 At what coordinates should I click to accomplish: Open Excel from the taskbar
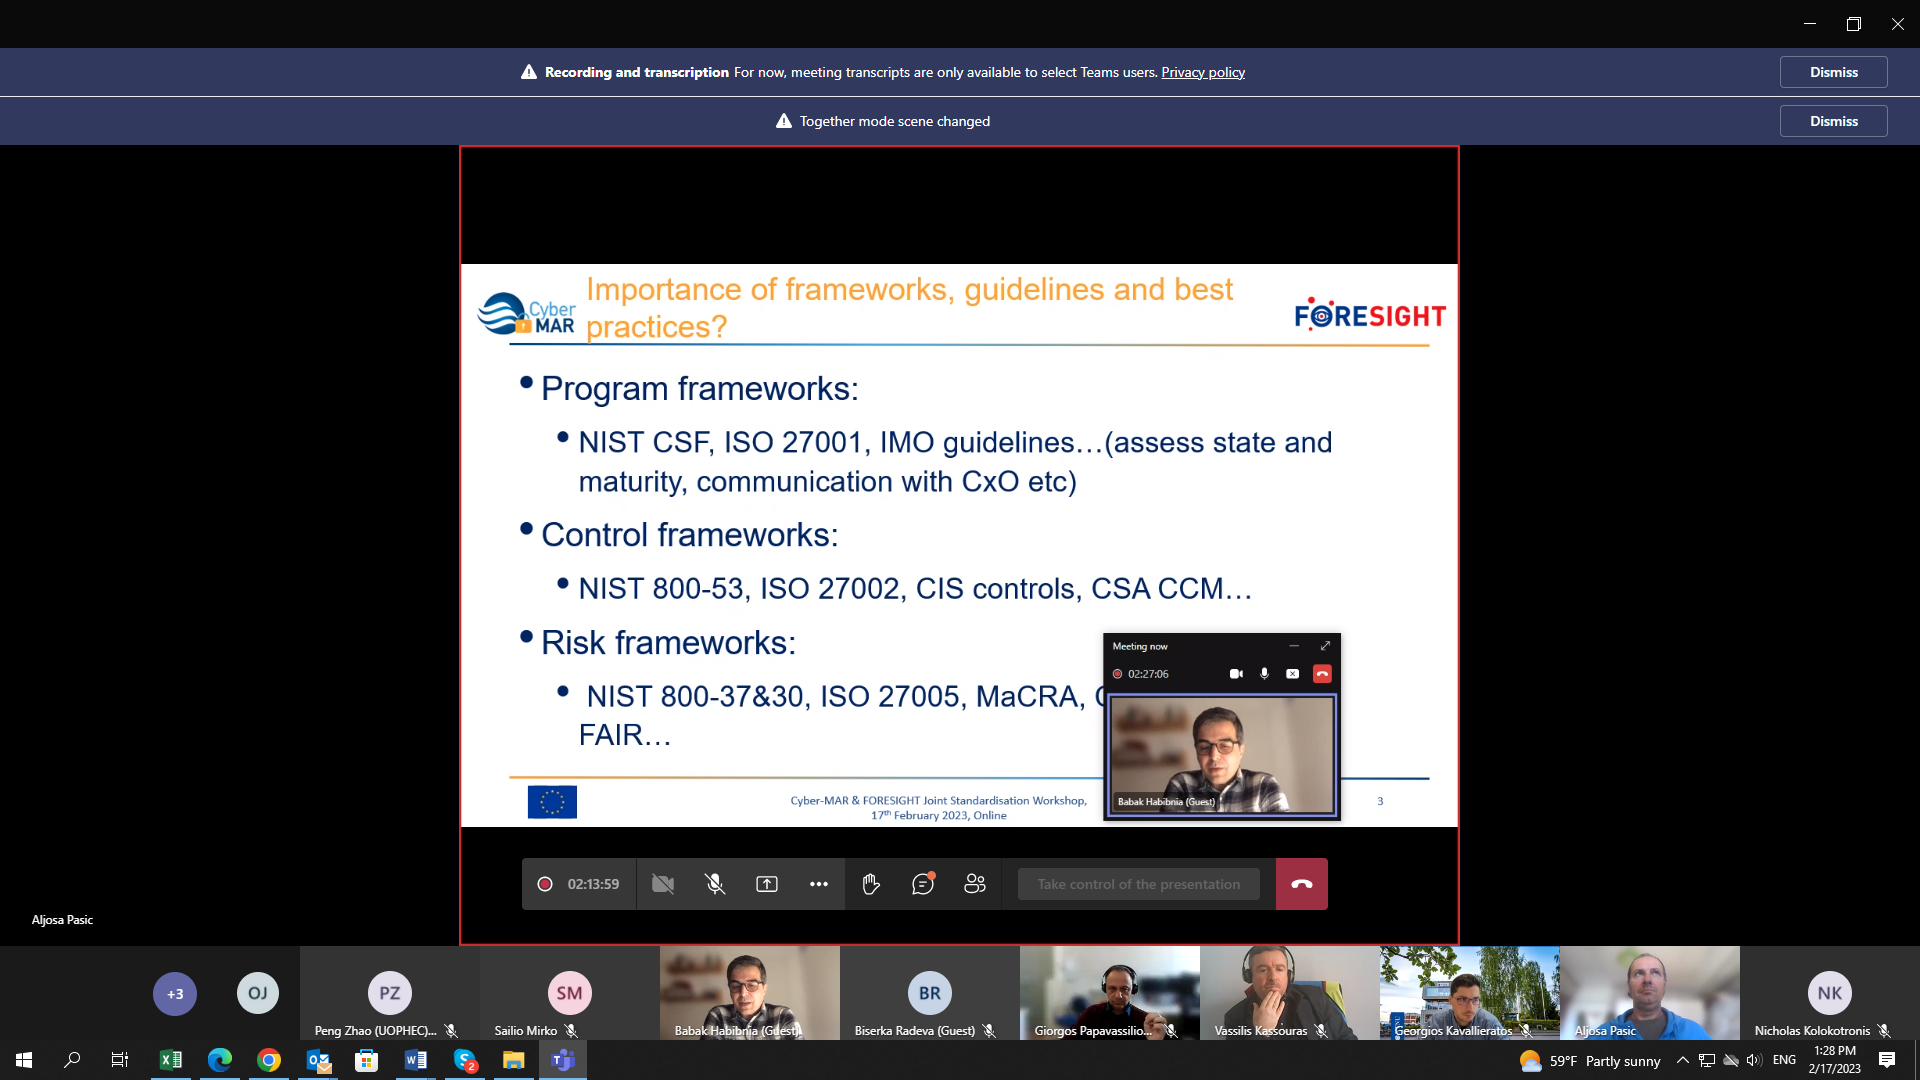[170, 1060]
